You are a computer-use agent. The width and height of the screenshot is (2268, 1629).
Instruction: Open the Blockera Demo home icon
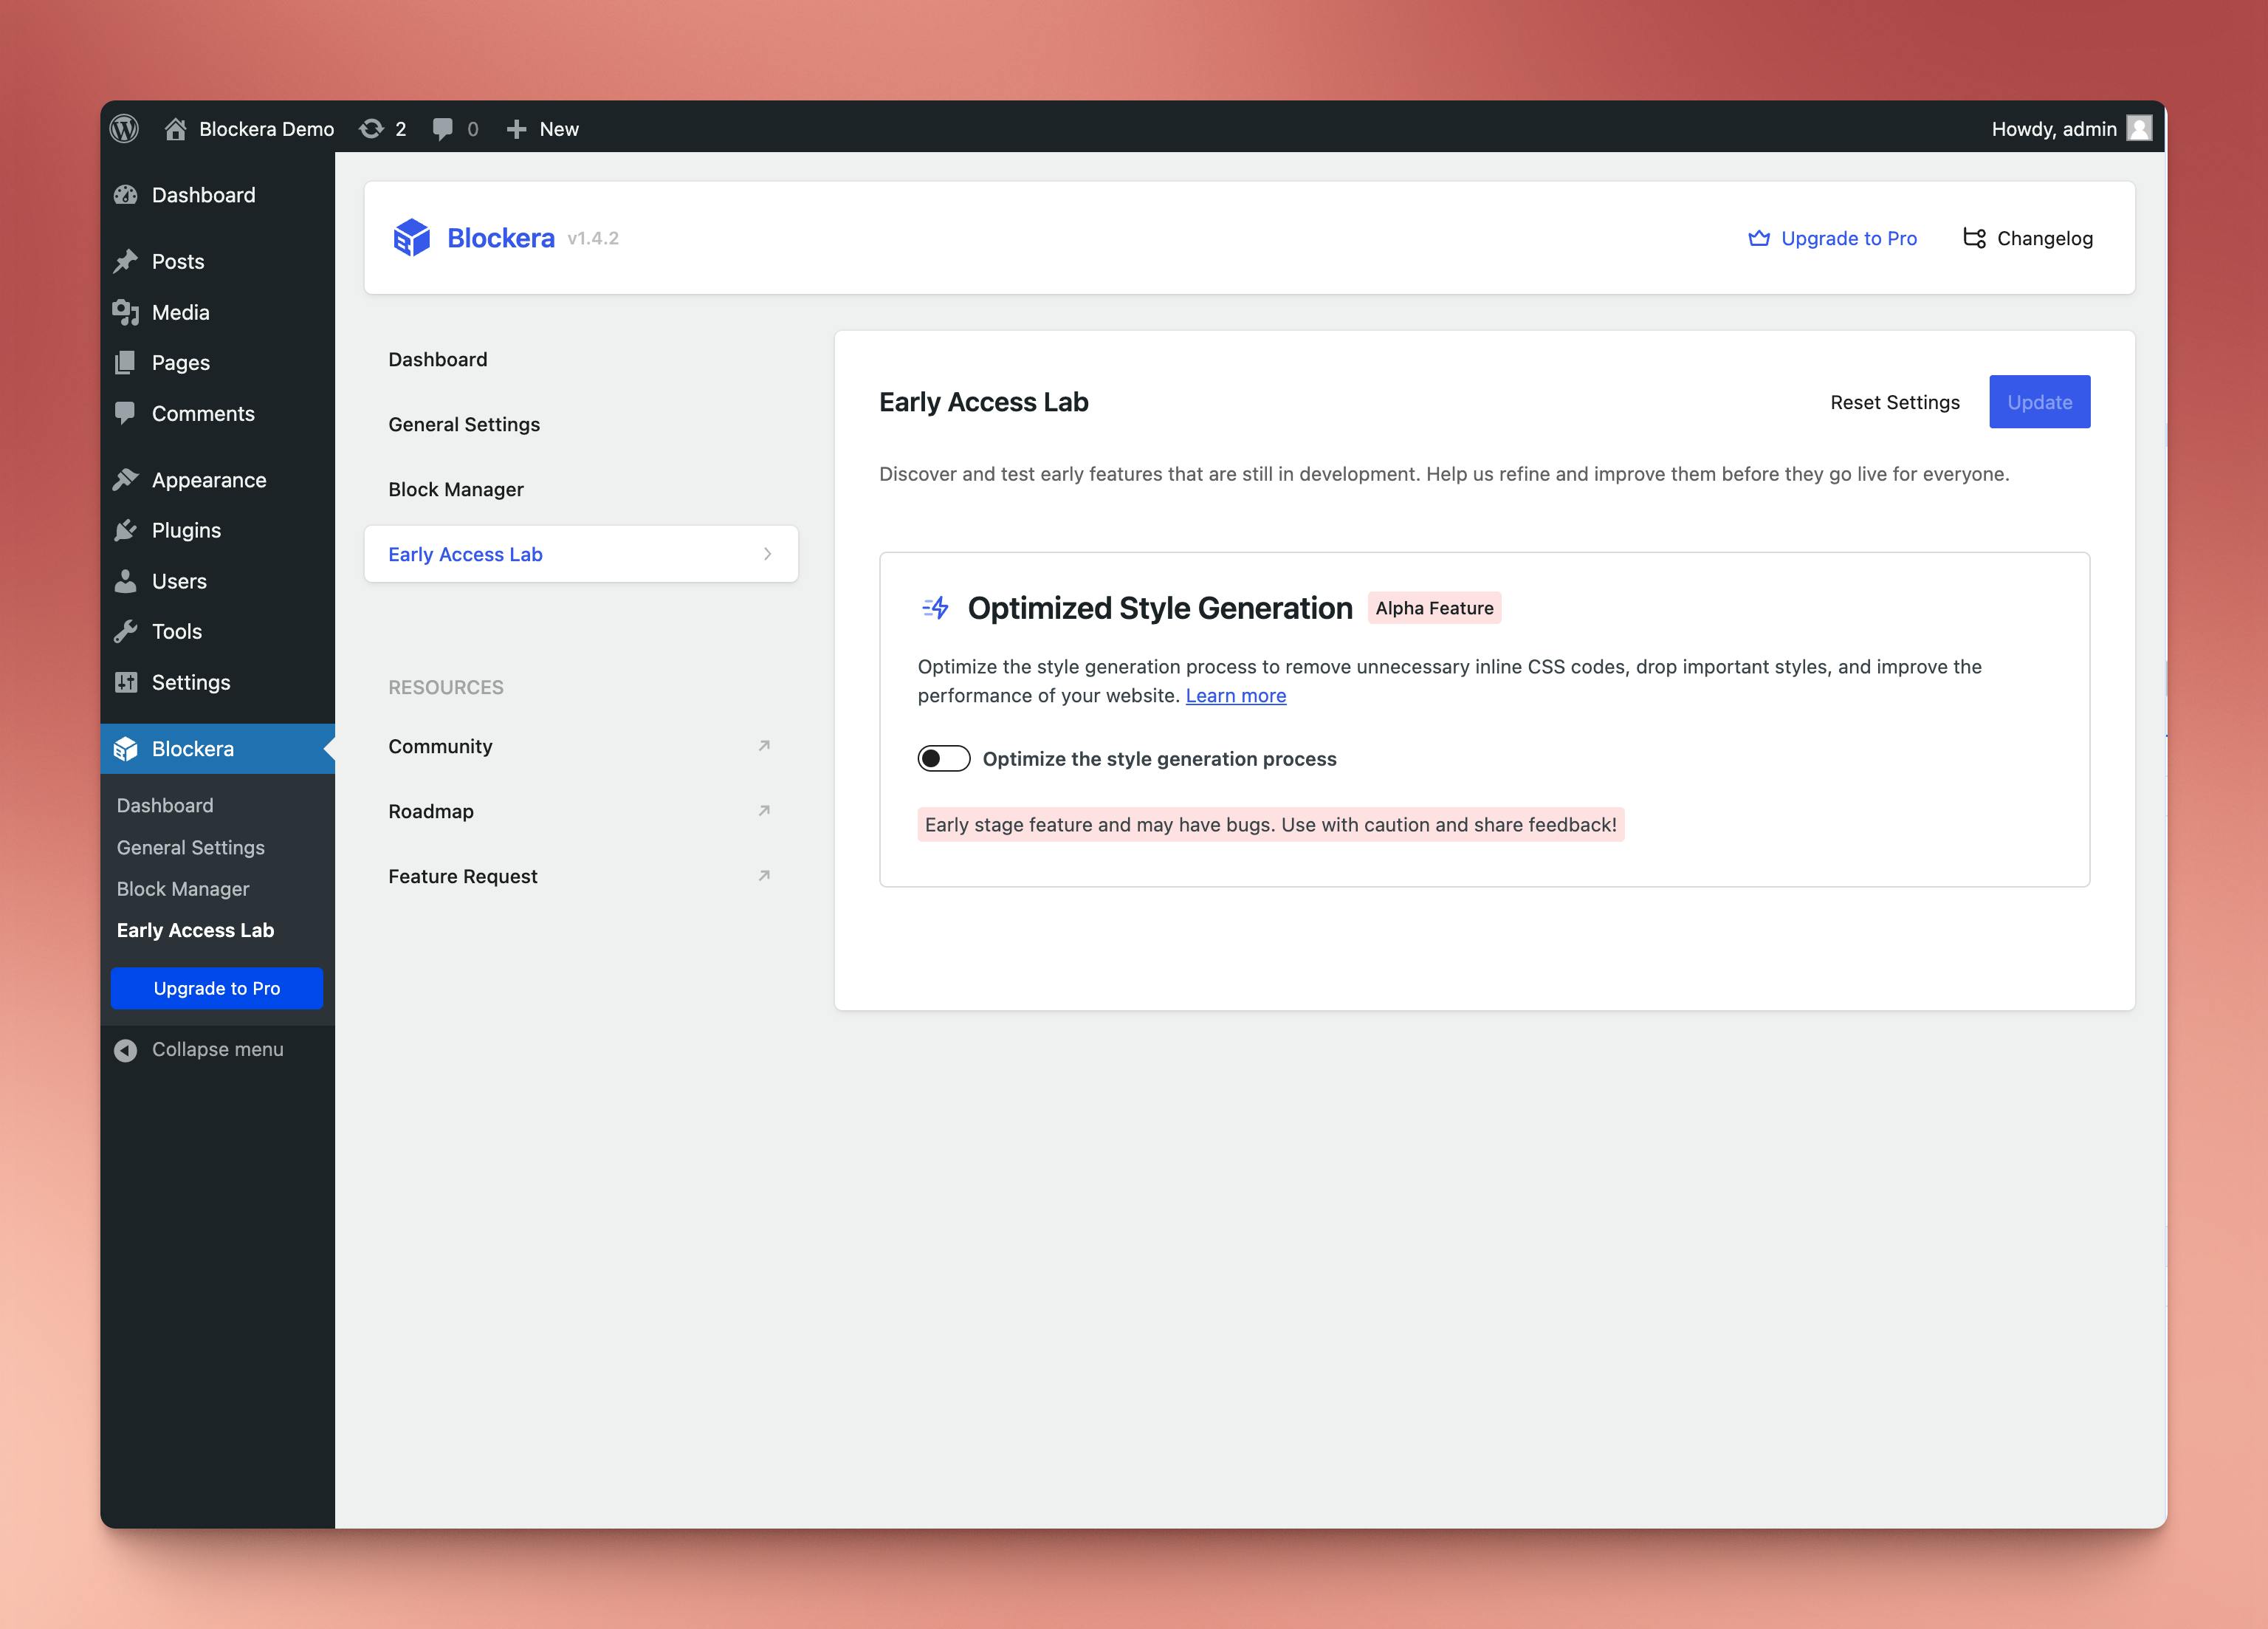coord(176,129)
